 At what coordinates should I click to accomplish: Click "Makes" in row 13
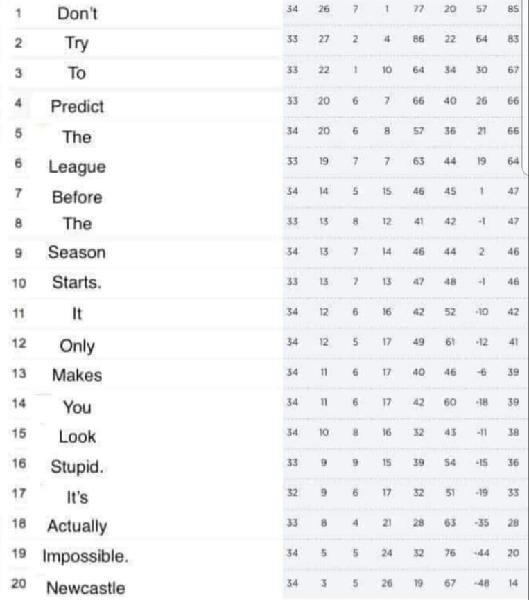[x=77, y=375]
